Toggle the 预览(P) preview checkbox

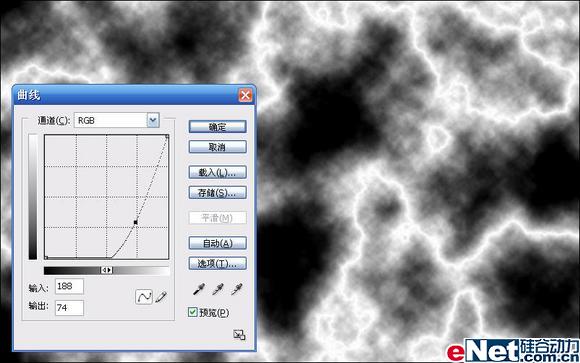tap(192, 312)
